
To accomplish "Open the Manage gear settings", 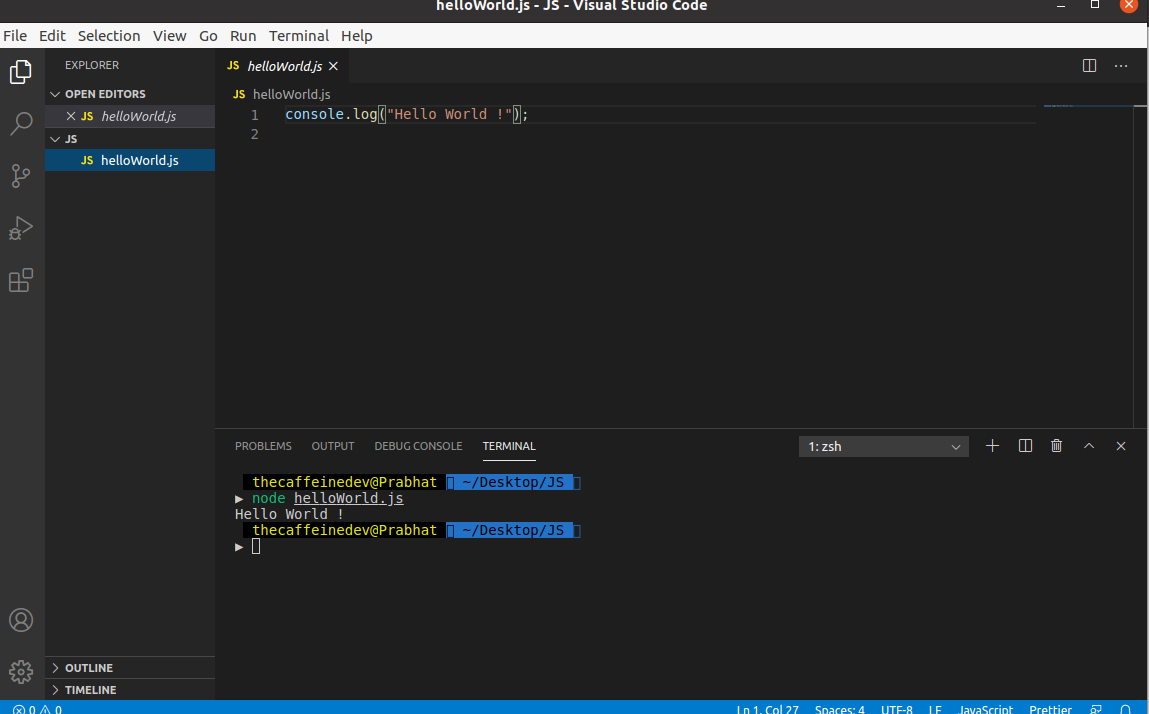I will [21, 671].
